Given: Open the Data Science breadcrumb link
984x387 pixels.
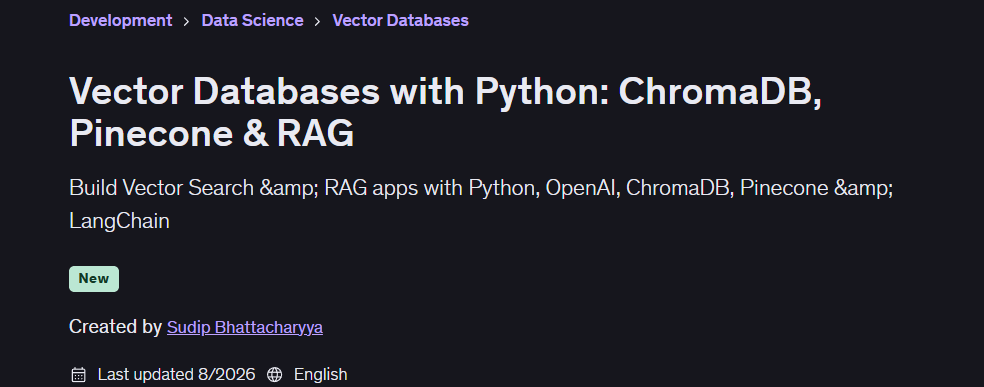Looking at the screenshot, I should pyautogui.click(x=252, y=21).
